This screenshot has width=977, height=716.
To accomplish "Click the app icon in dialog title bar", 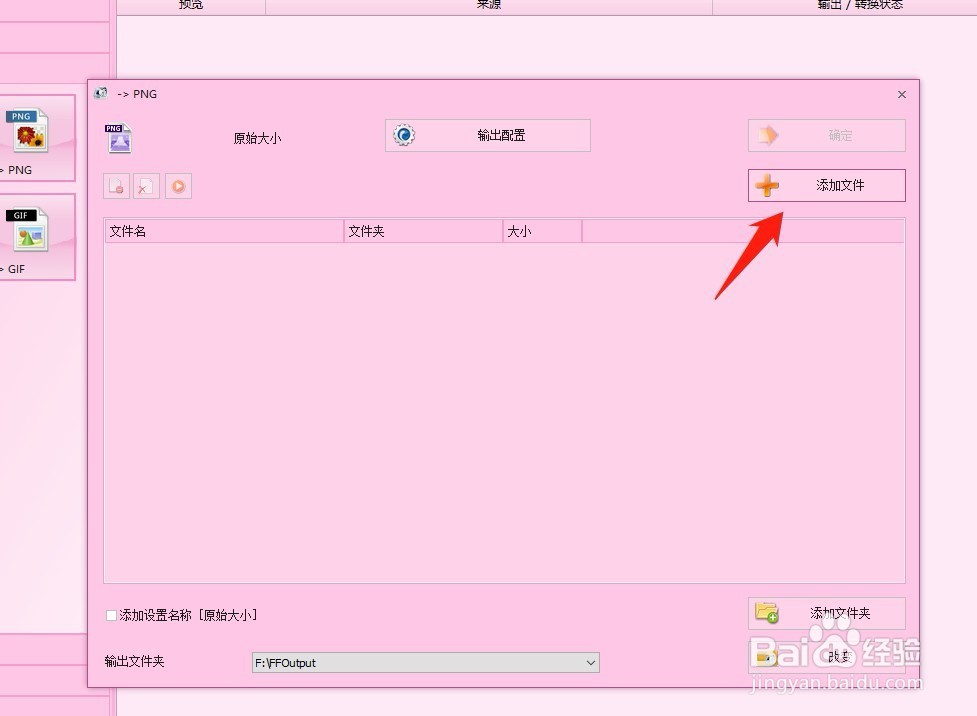I will (x=100, y=93).
